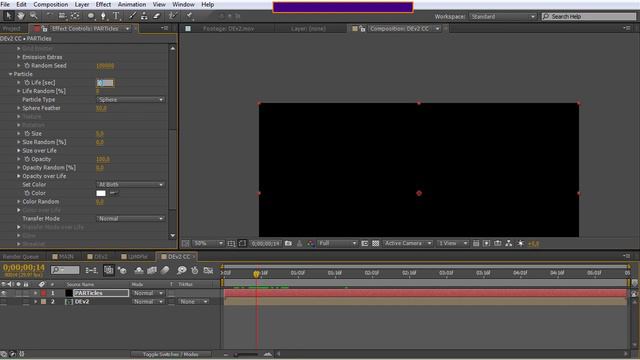640x360 pixels.
Task: Open the Effect menu
Action: tap(103, 4)
